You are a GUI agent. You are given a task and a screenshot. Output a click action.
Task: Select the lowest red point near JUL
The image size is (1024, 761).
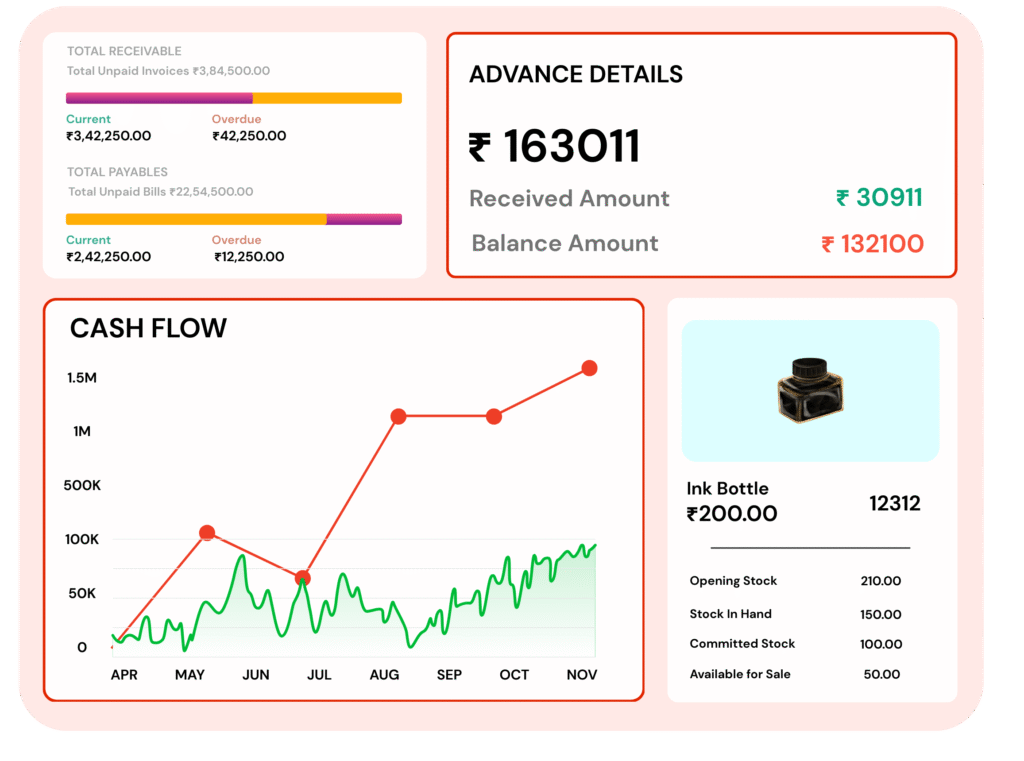tap(303, 578)
